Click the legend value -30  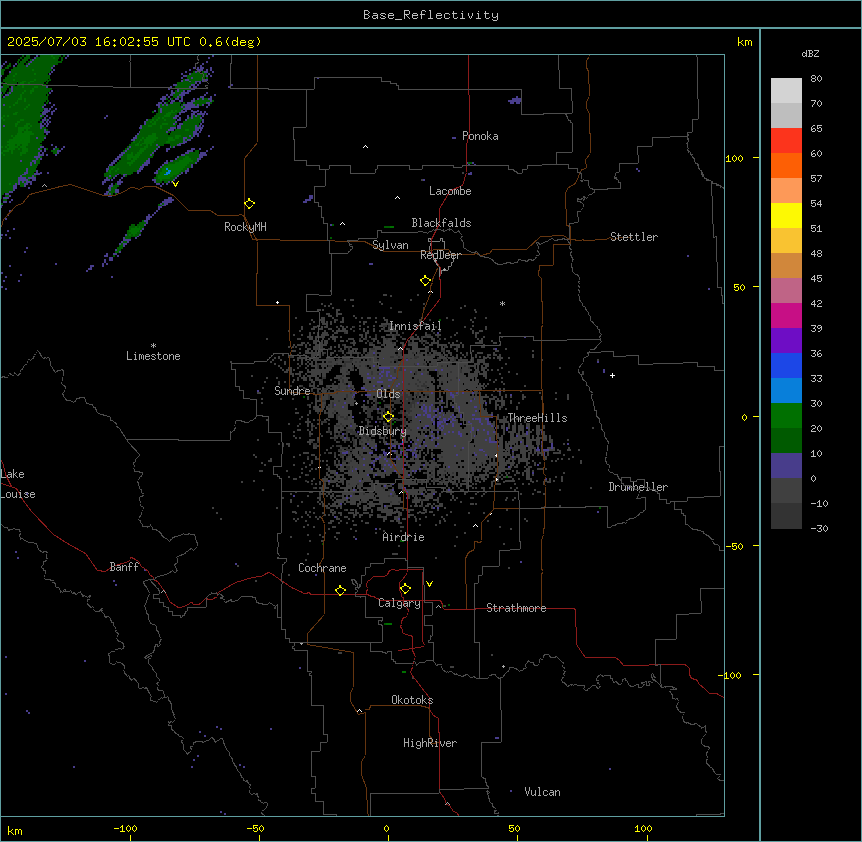pos(819,528)
